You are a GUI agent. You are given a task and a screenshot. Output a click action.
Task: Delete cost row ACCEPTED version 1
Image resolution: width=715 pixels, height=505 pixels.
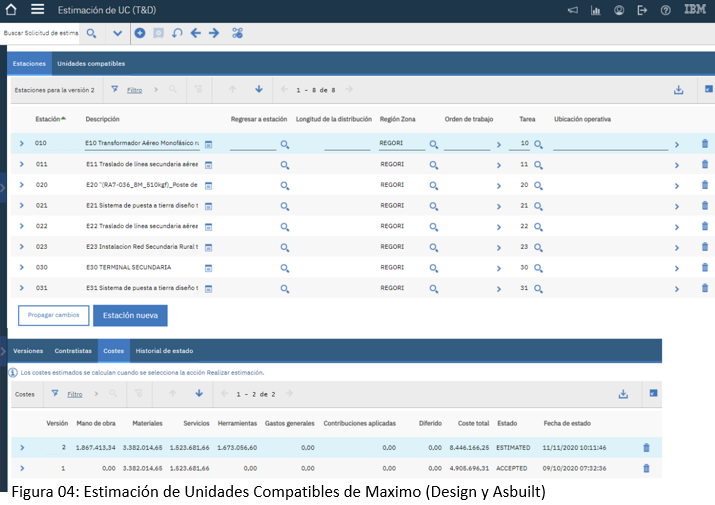[x=646, y=468]
